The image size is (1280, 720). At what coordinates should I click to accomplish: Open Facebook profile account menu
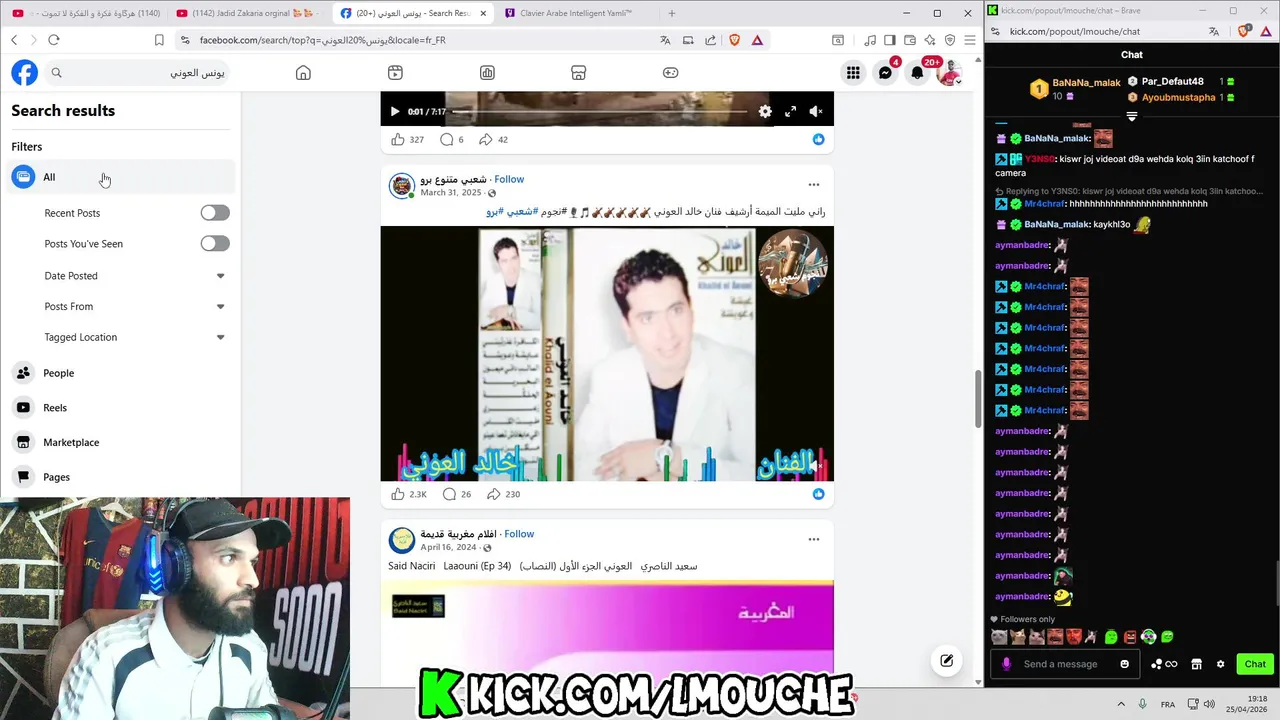pyautogui.click(x=949, y=73)
